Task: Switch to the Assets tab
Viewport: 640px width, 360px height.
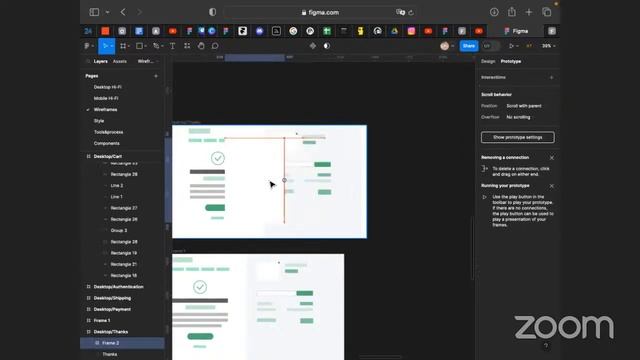Action: pos(120,61)
